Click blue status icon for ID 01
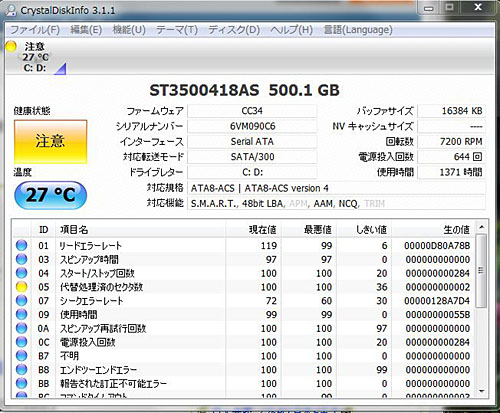The height and width of the screenshot is (413, 500). tap(21, 245)
